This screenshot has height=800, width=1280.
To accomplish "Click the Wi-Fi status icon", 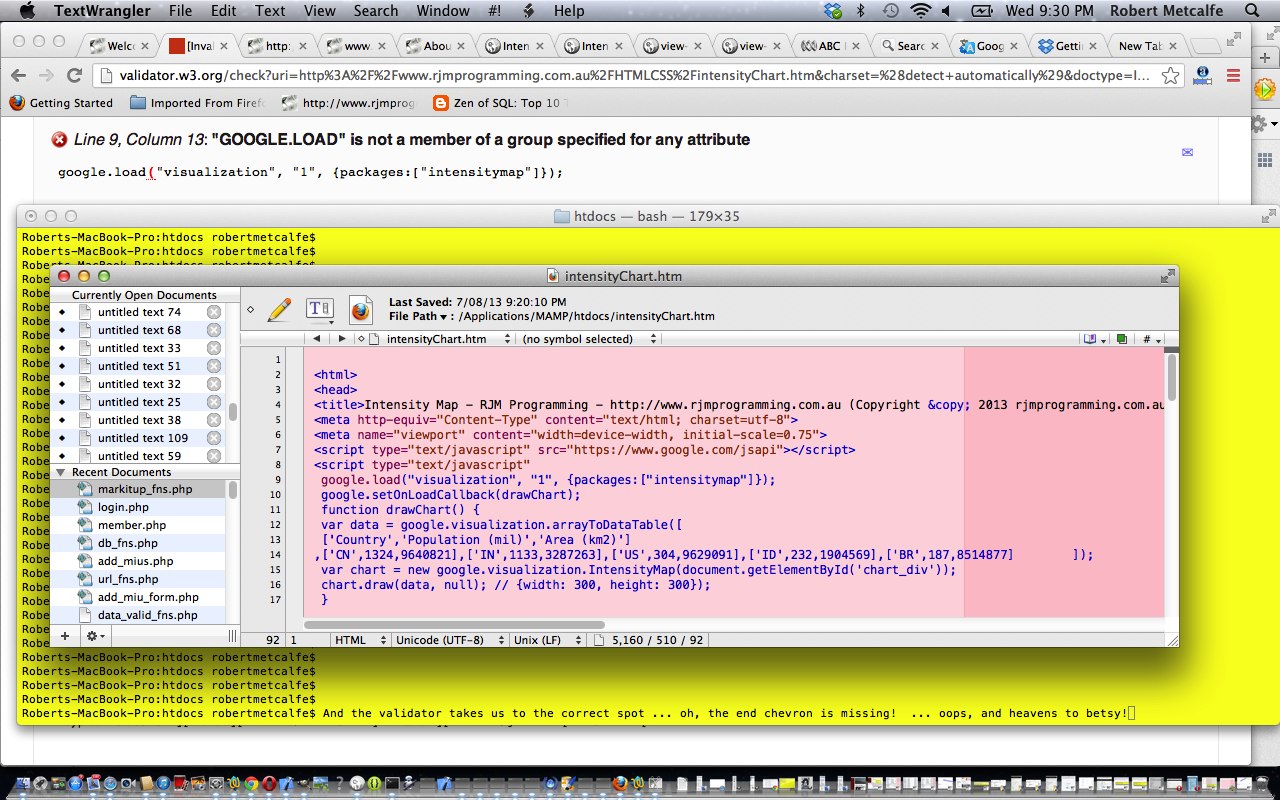I will [920, 11].
